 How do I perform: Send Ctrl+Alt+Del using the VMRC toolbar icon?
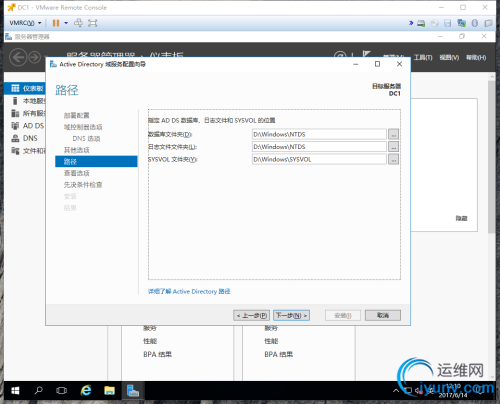tap(78, 23)
